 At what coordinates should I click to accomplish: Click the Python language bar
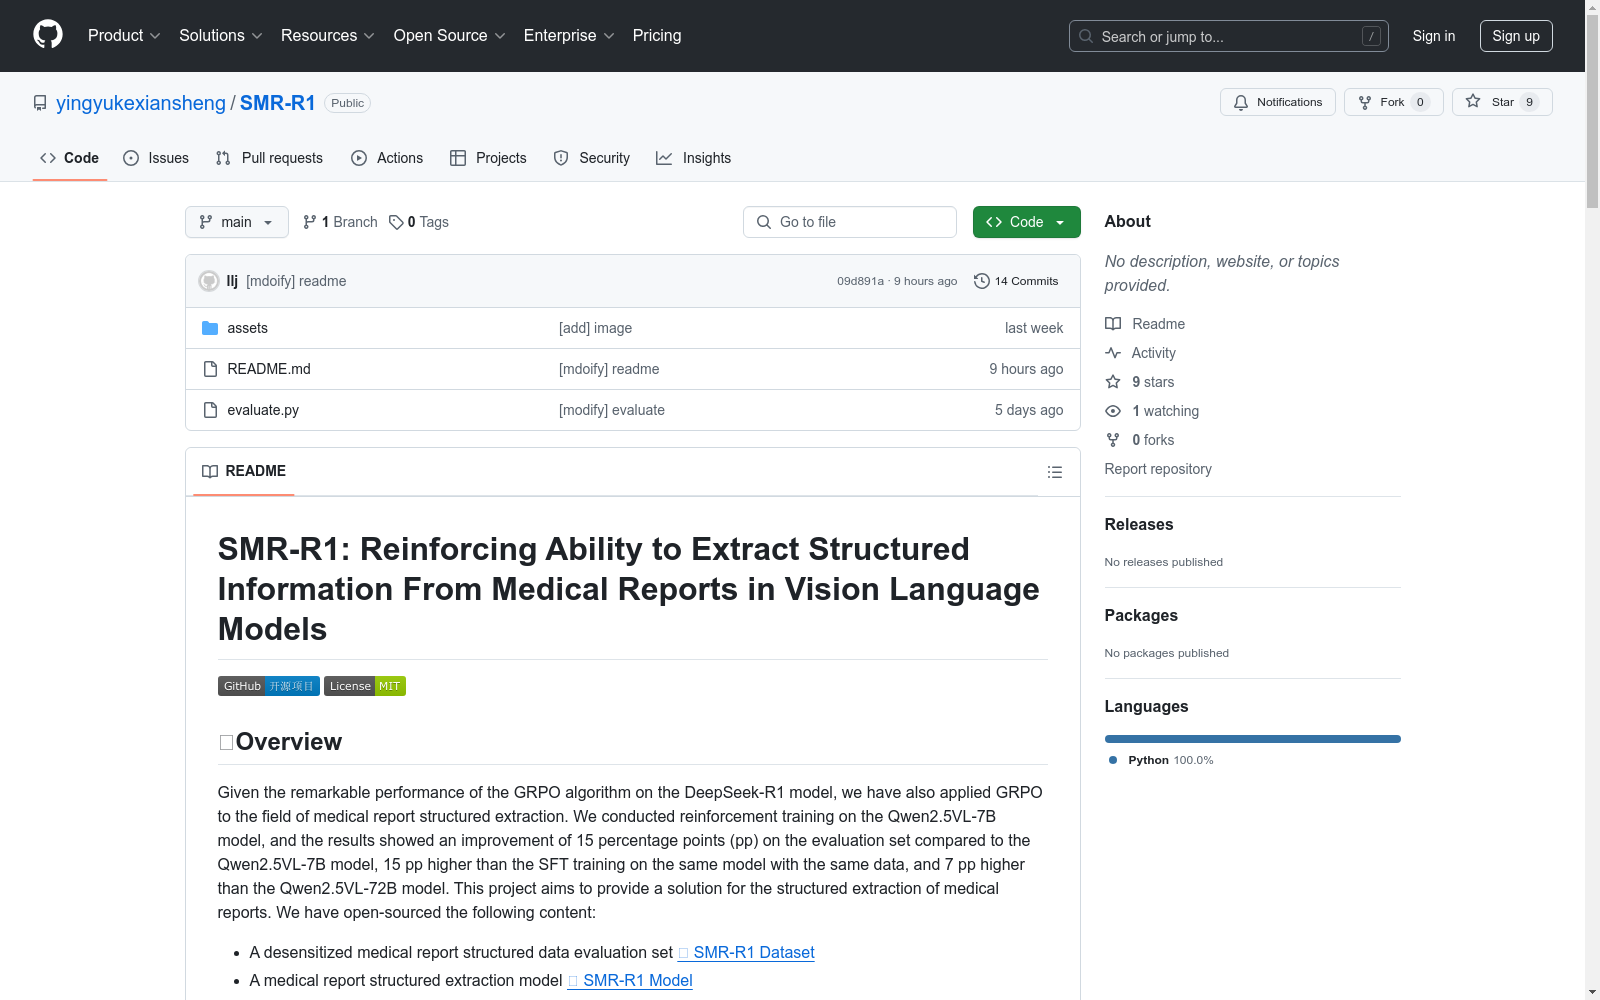(x=1253, y=739)
